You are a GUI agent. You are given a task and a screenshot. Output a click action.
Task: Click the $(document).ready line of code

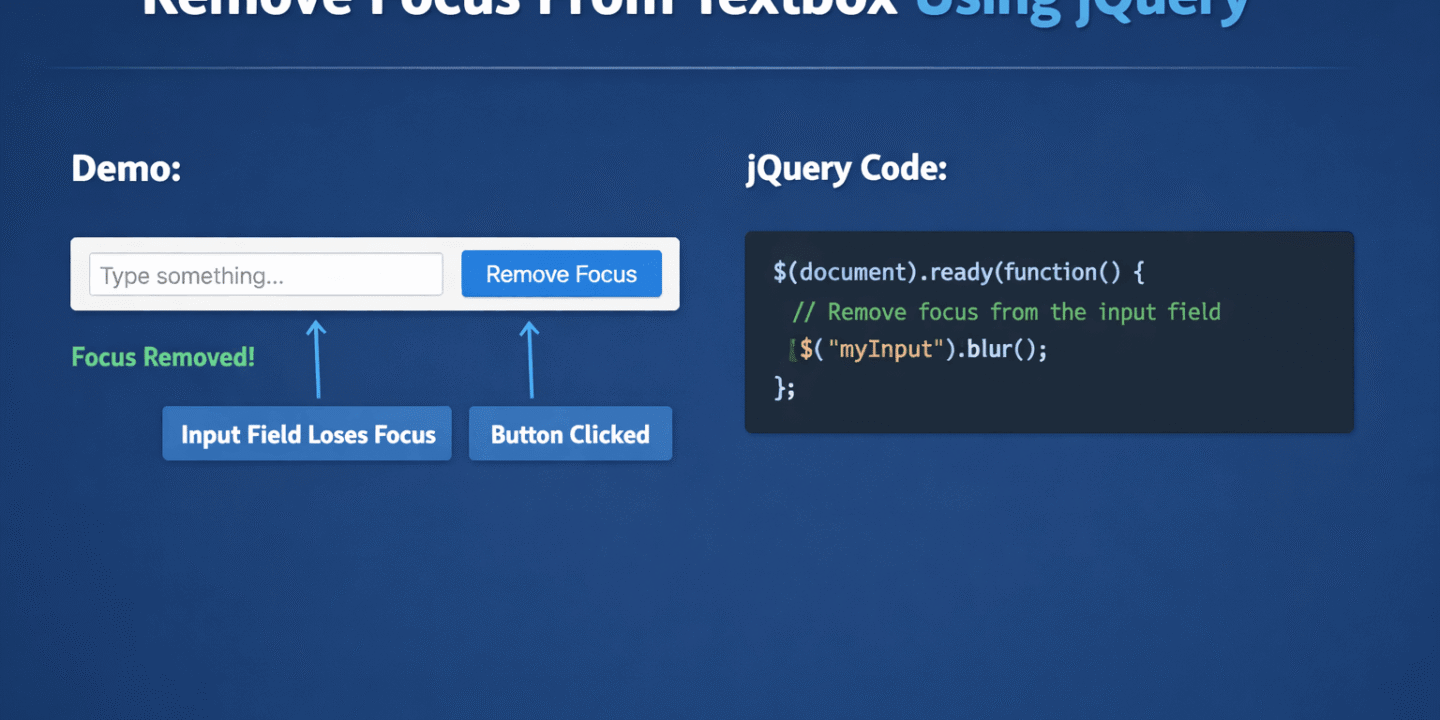[960, 271]
